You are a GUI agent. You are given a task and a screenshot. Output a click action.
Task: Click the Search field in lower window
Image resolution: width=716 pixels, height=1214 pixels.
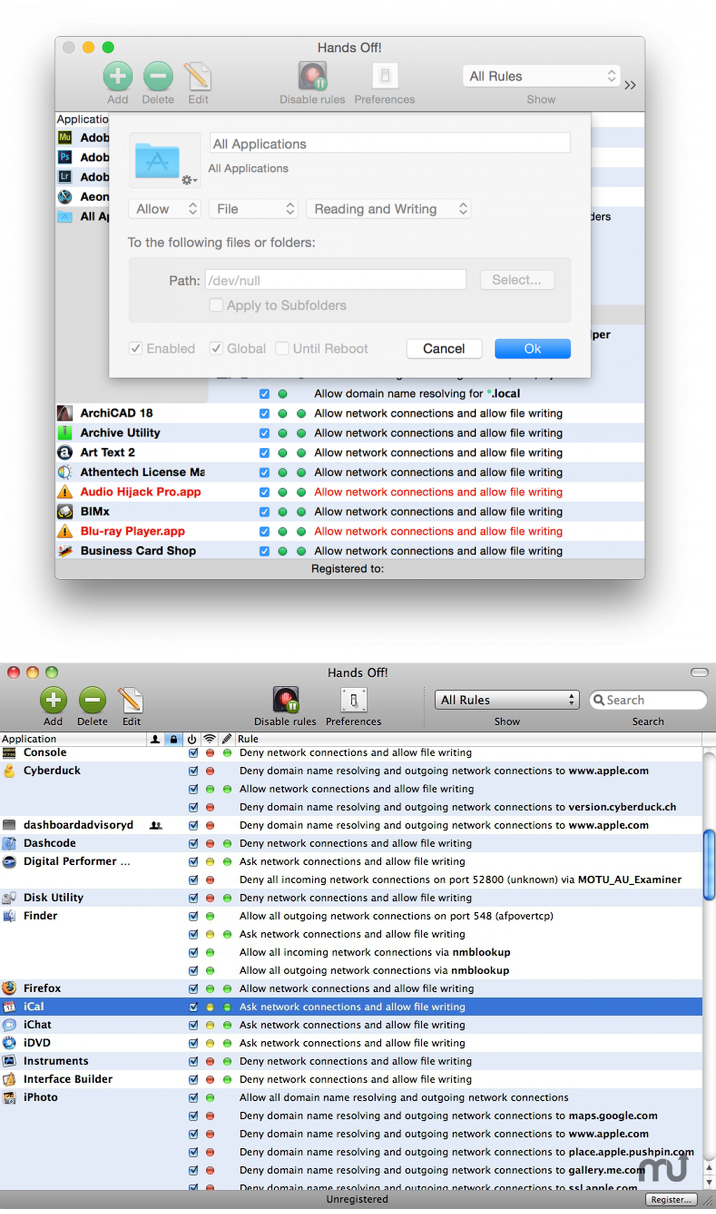(x=648, y=700)
